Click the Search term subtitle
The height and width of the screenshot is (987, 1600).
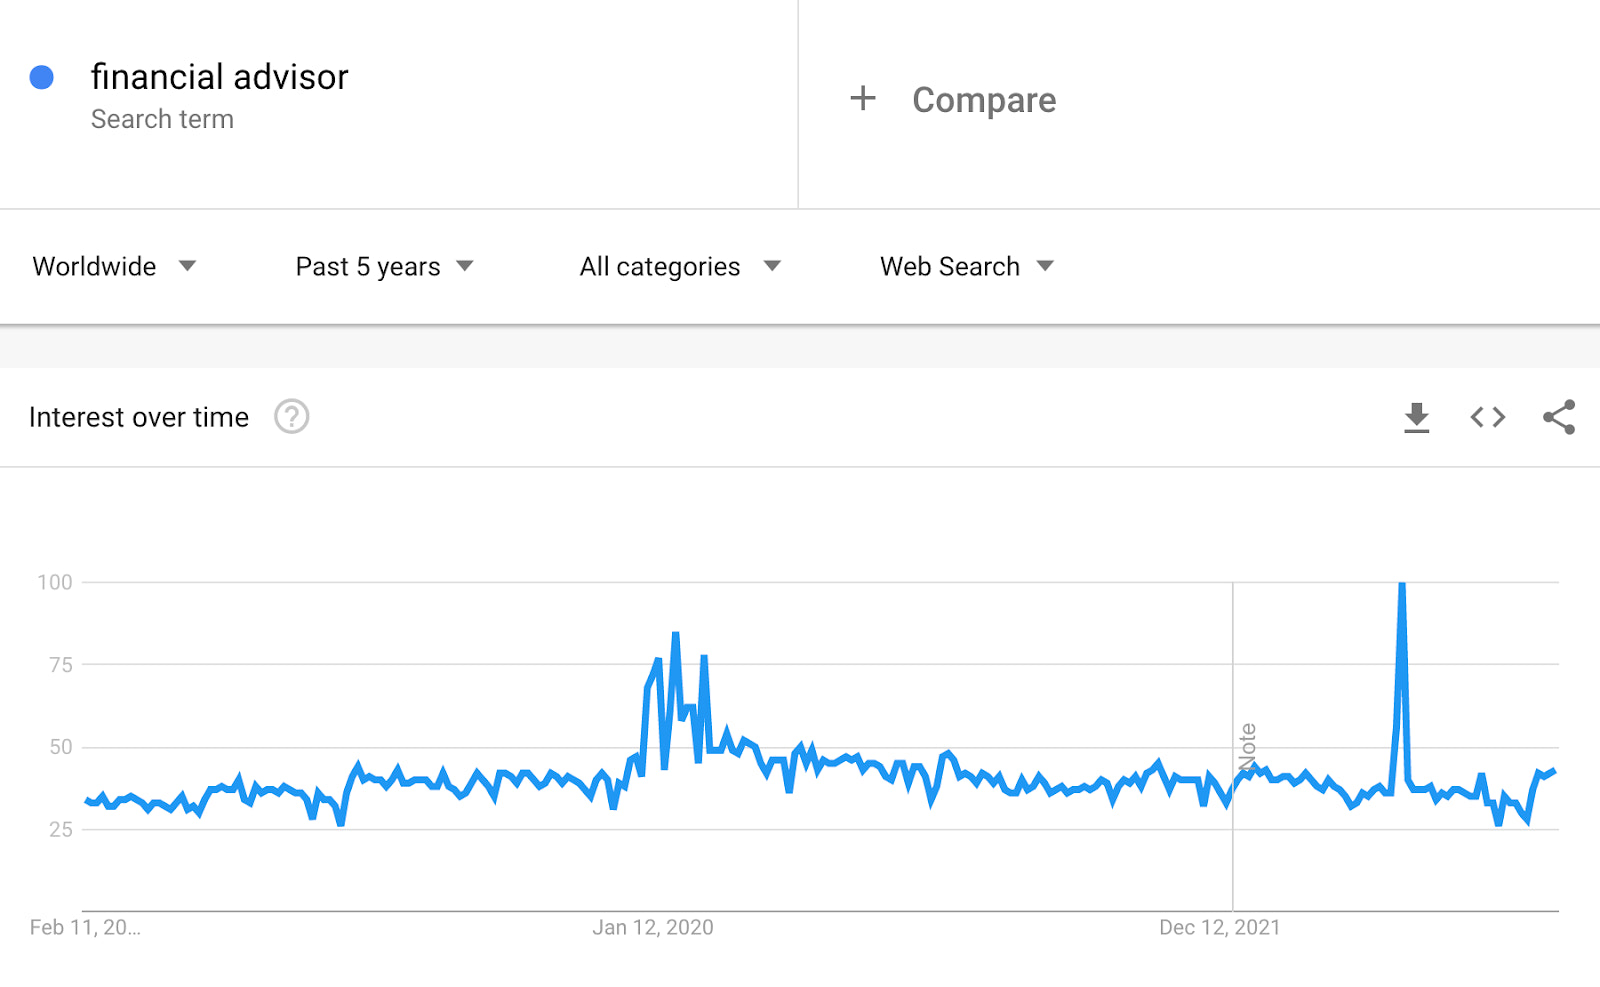tap(163, 118)
